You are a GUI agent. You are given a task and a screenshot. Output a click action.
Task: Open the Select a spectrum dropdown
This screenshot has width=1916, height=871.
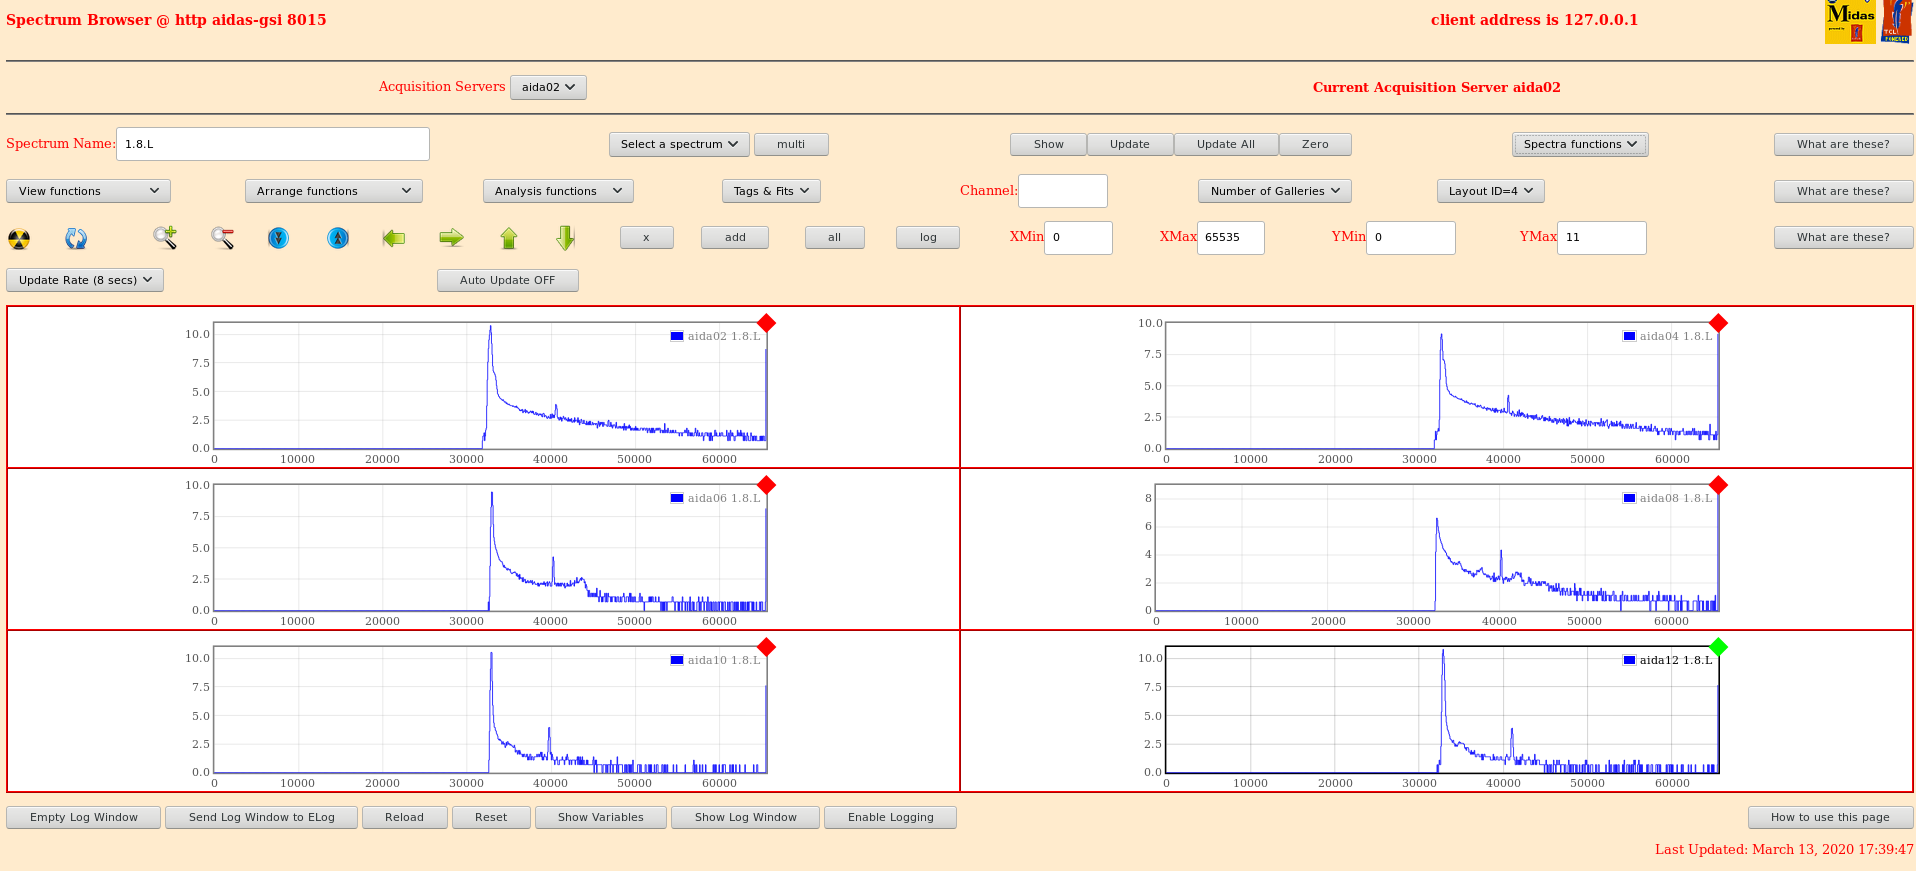pos(679,145)
